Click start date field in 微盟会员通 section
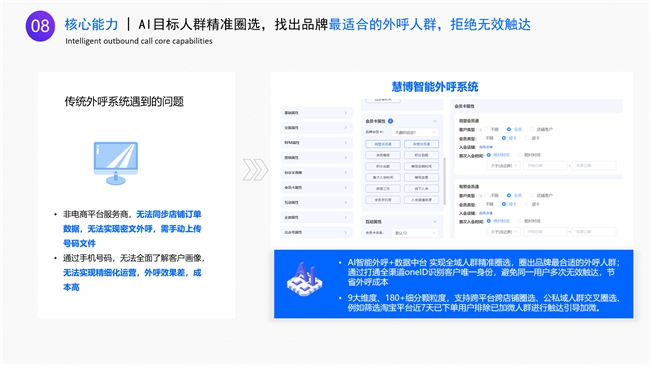This screenshot has width=650, height=365. point(545,165)
